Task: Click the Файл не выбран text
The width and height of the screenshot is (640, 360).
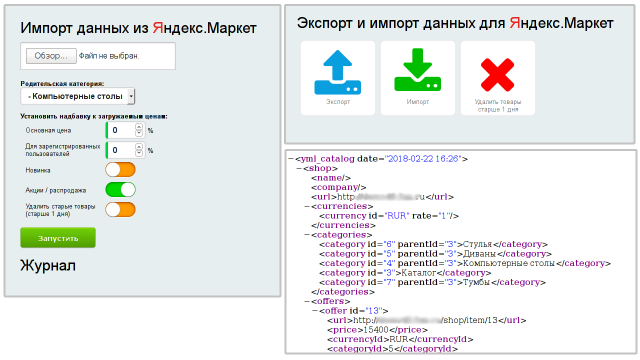Action: [109, 56]
